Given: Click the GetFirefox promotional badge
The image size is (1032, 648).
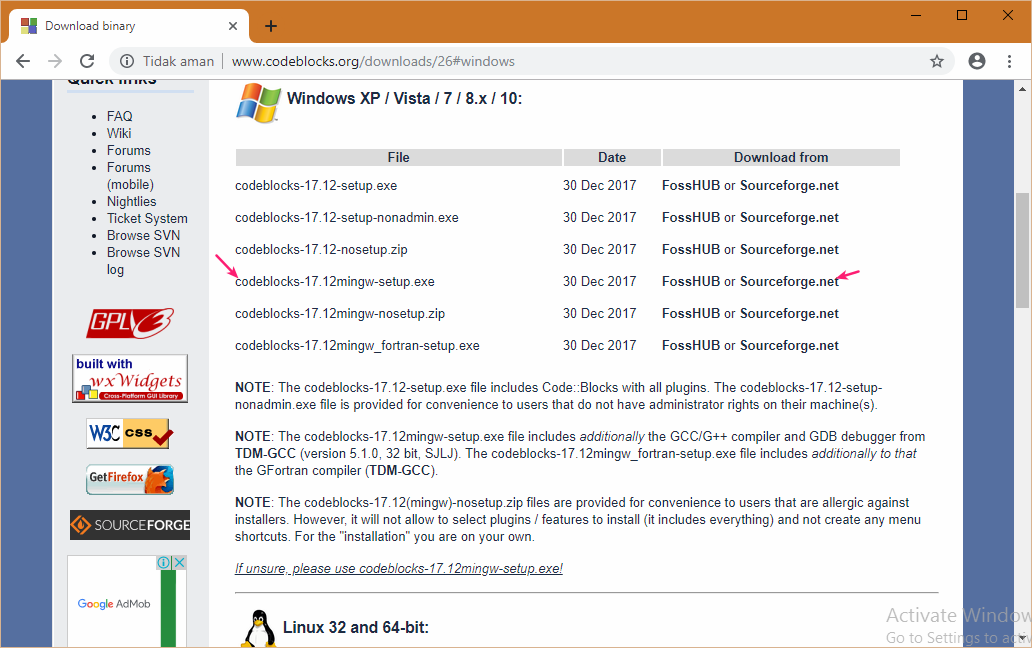Looking at the screenshot, I should (129, 479).
